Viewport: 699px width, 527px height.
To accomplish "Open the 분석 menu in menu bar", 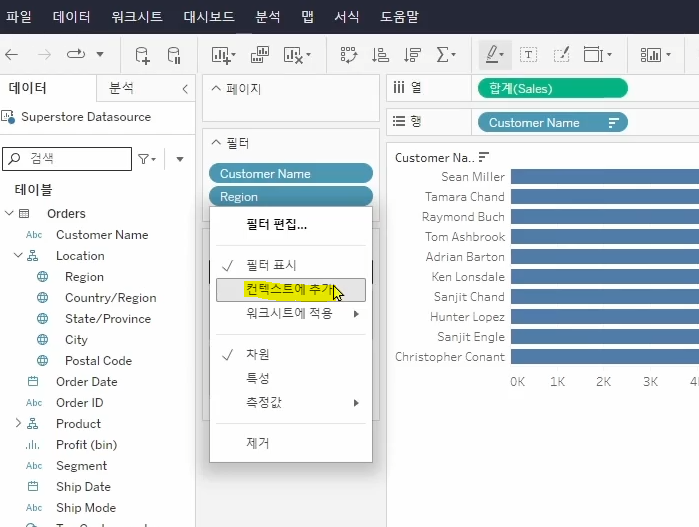I will 267,17.
